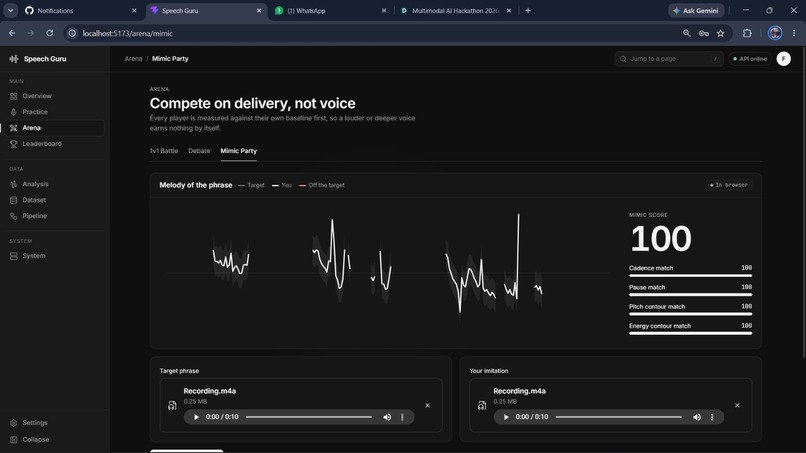Reload the current page
This screenshot has width=806, height=453.
(x=49, y=33)
